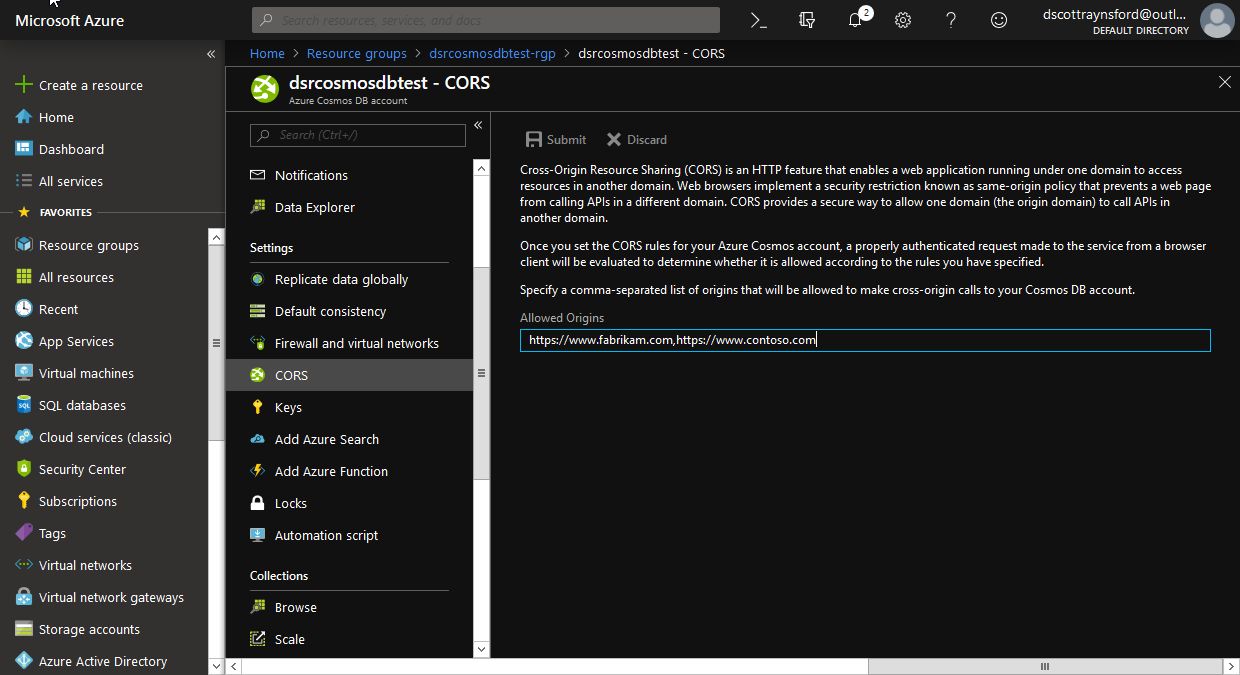This screenshot has height=675, width=1240.
Task: Click the Keys icon in resource menu
Action: tap(258, 407)
